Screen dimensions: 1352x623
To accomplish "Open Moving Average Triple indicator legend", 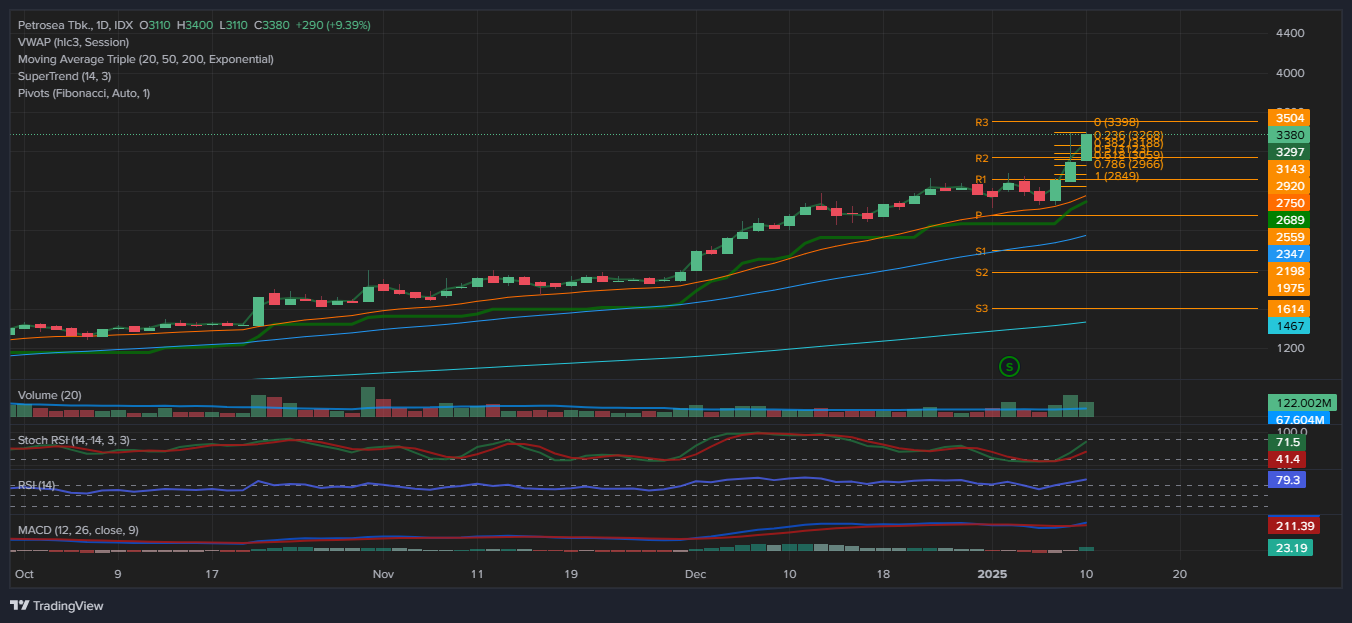I will pos(143,59).
